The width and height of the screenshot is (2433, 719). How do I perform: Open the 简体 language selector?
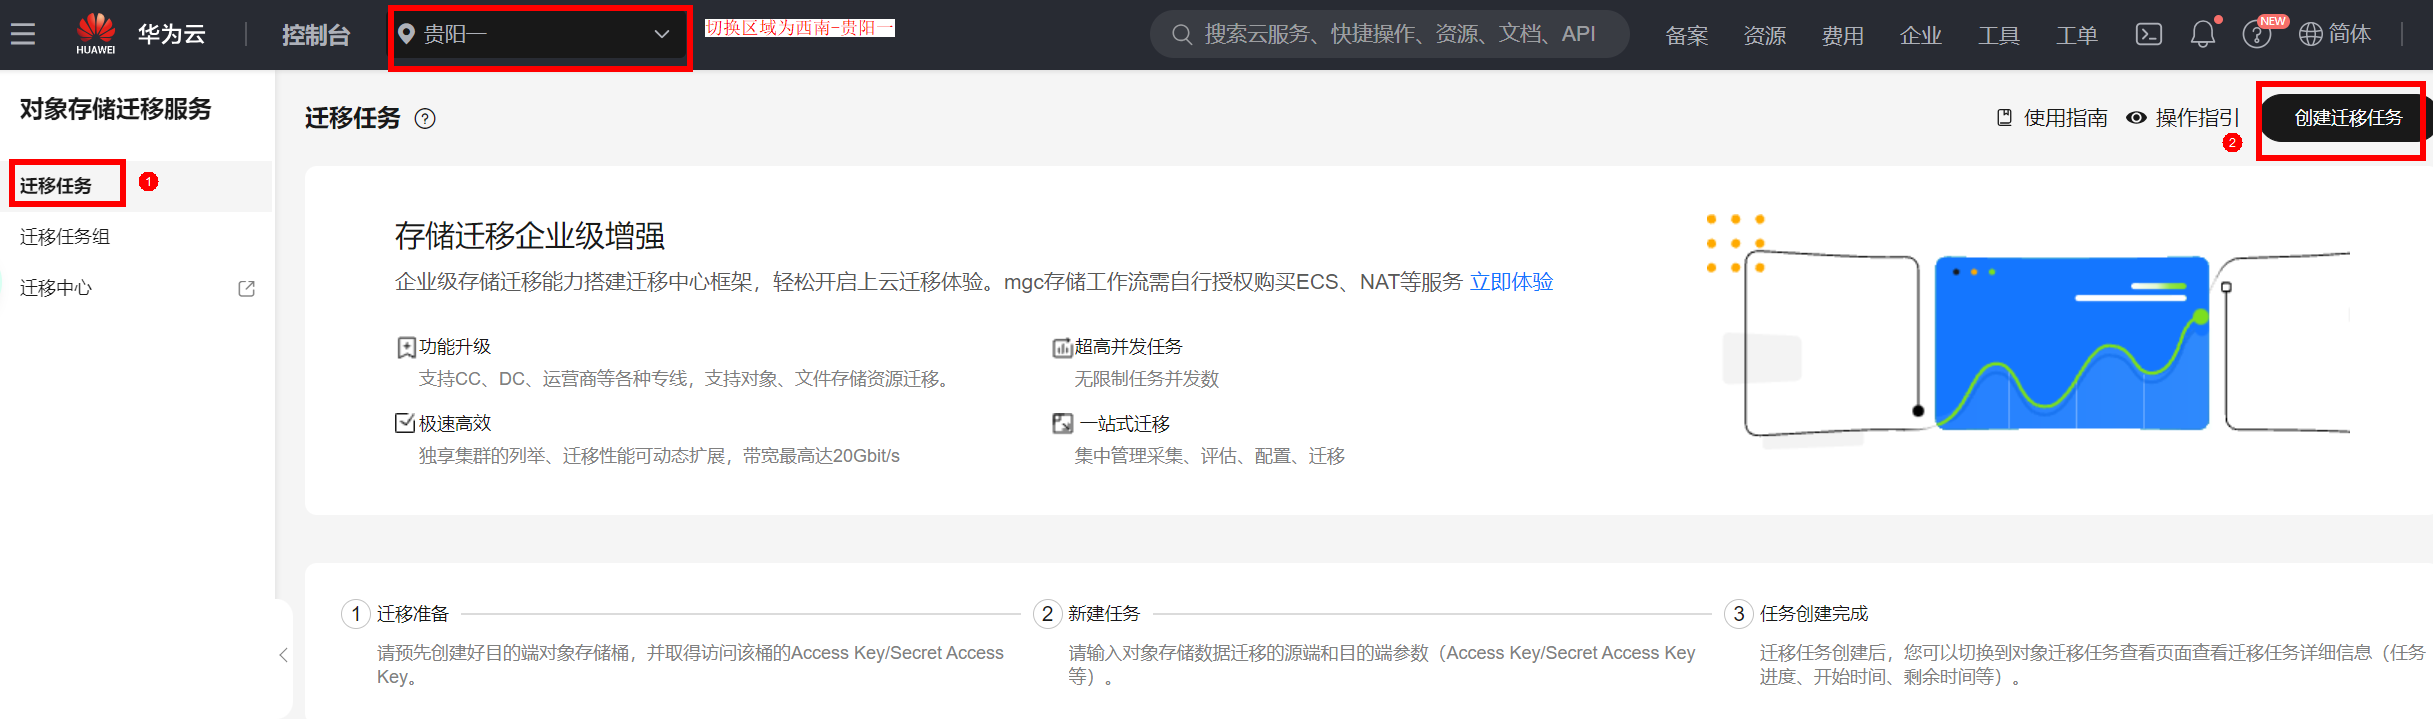[2349, 34]
